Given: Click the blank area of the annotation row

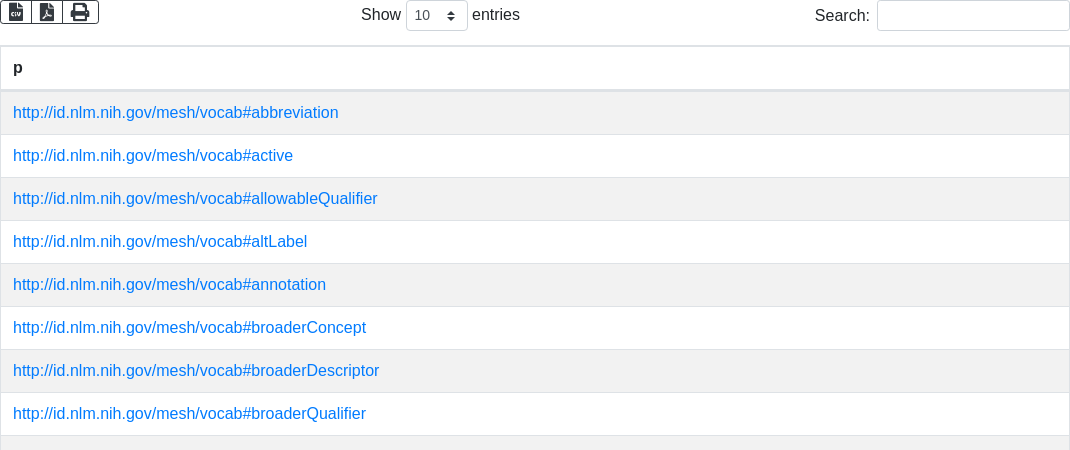Looking at the screenshot, I should point(700,285).
